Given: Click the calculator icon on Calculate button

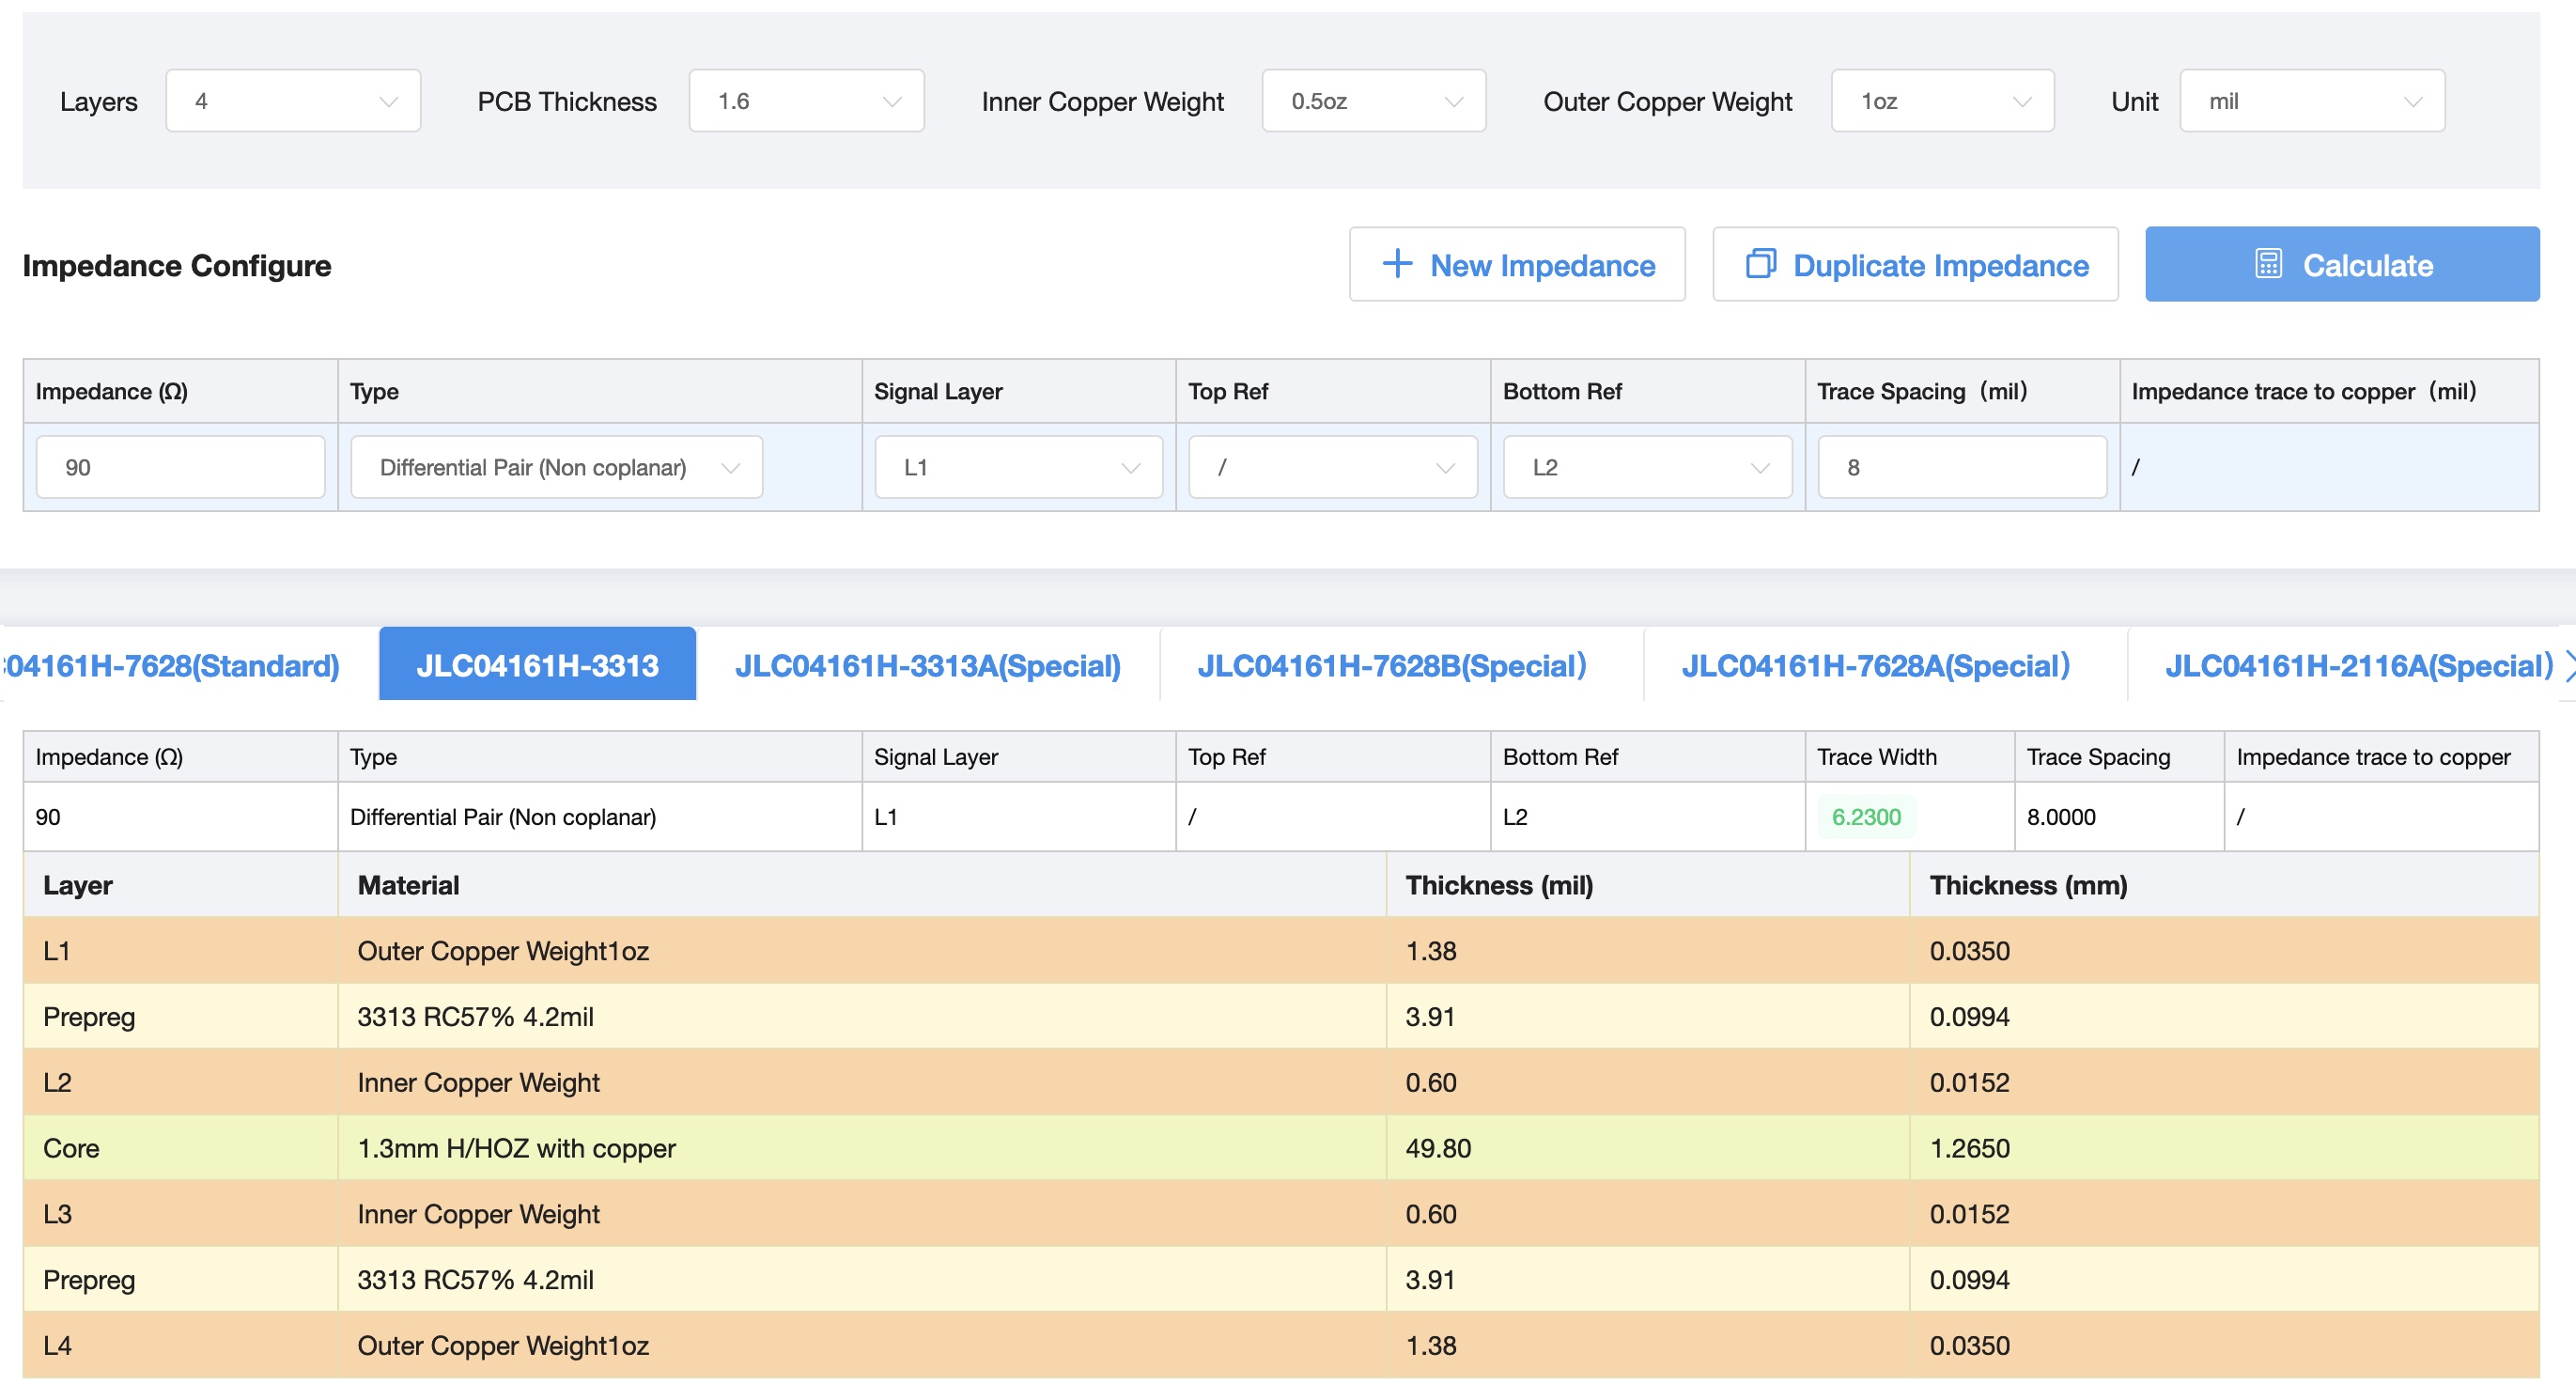Looking at the screenshot, I should click(2268, 264).
